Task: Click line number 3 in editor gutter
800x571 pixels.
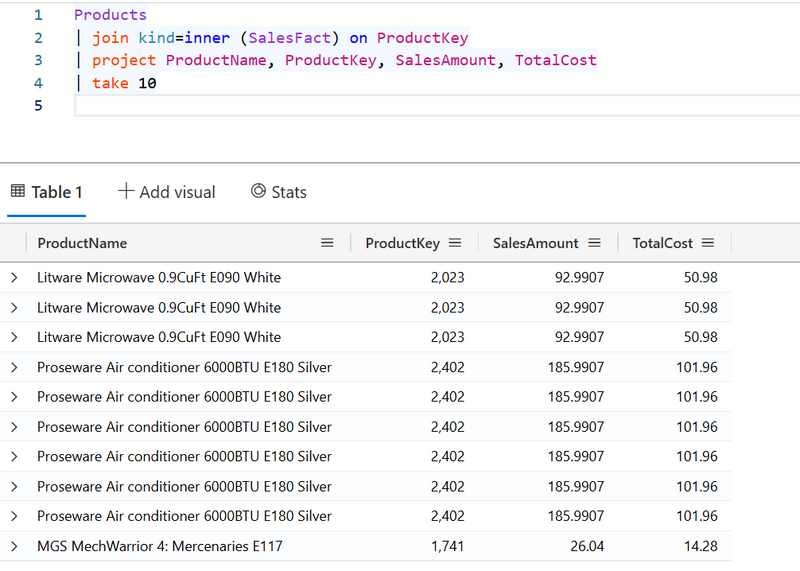Action: [38, 60]
